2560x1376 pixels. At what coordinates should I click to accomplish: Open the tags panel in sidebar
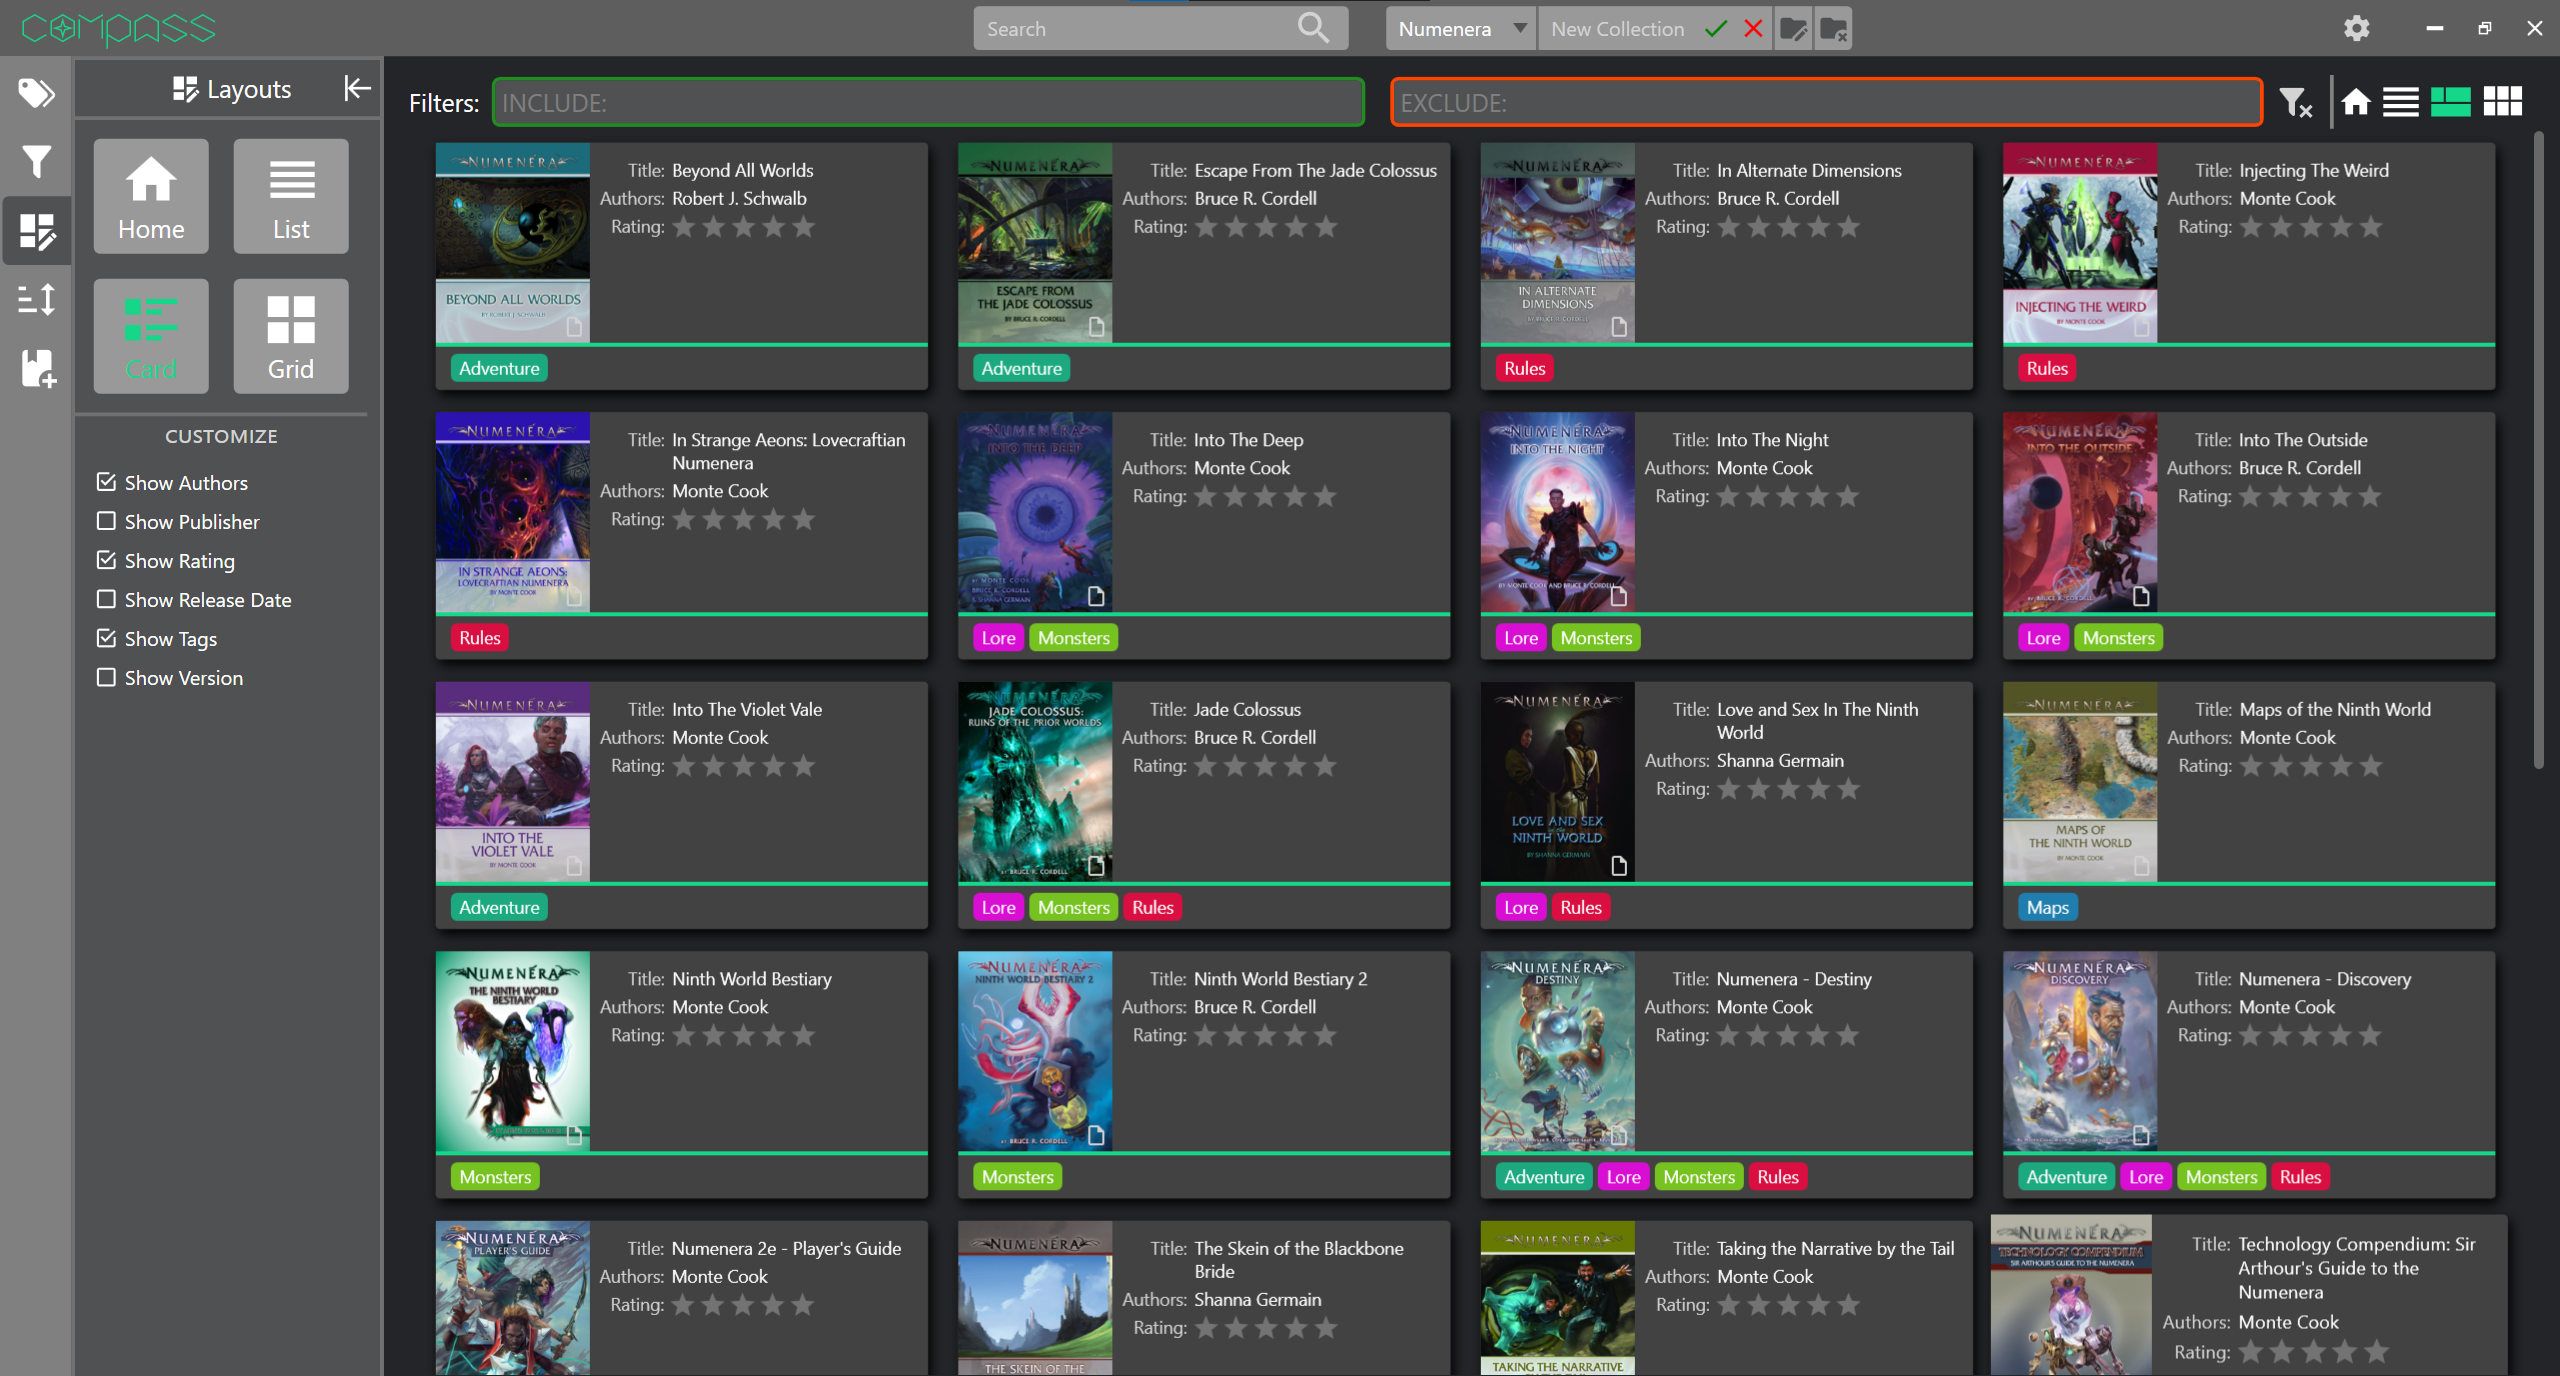[36, 93]
